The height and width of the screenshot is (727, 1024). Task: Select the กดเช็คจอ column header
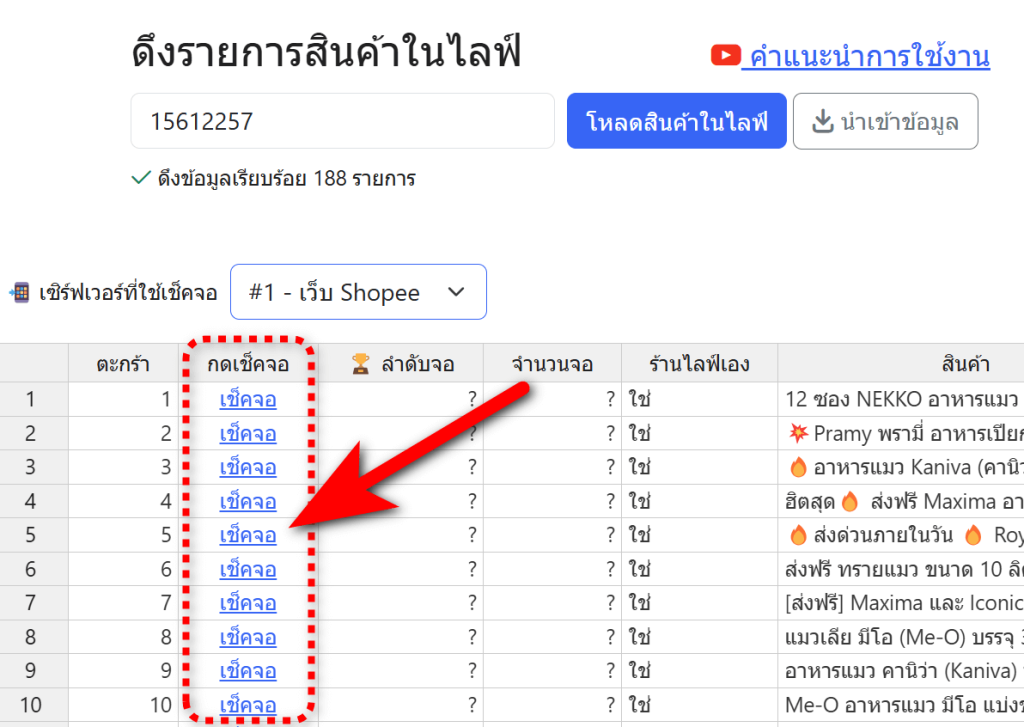[248, 364]
